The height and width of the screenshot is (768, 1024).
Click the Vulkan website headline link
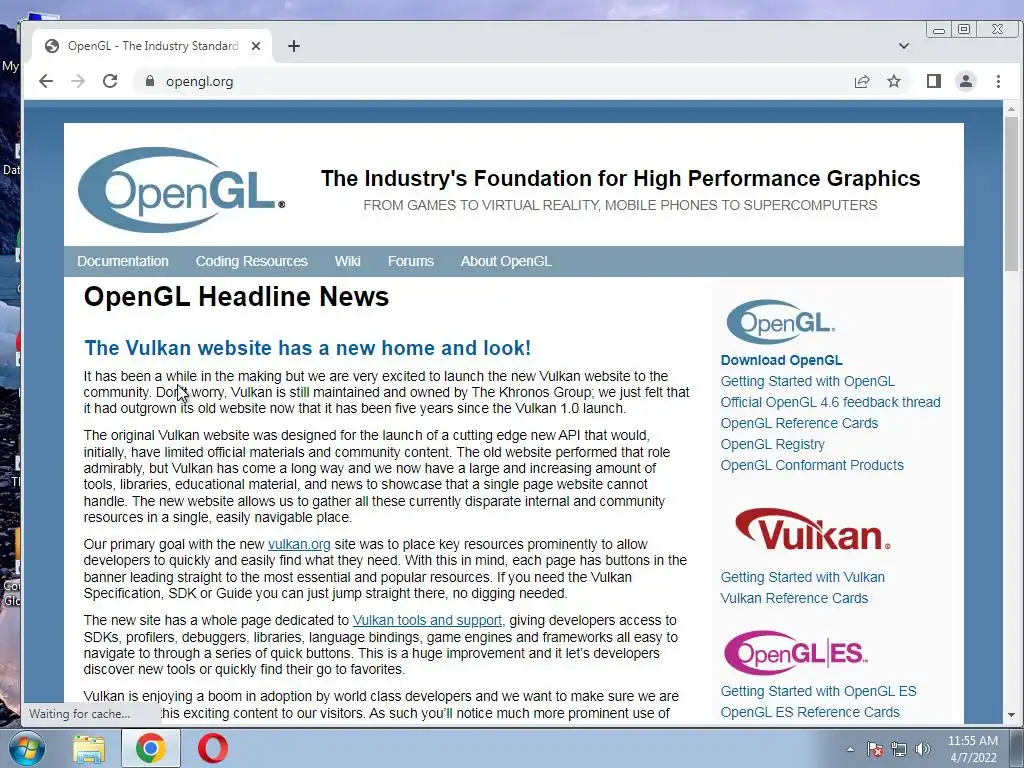click(308, 347)
